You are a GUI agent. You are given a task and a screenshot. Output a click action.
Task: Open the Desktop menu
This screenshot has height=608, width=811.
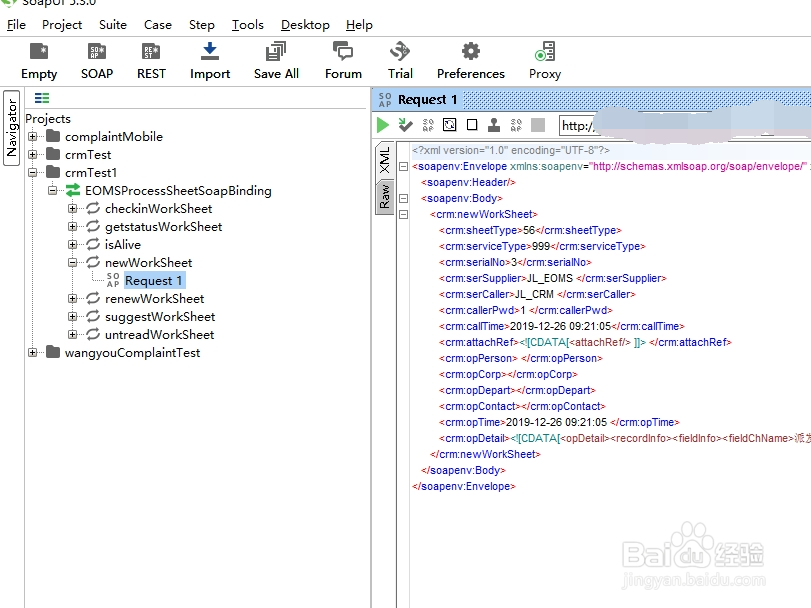pos(305,25)
